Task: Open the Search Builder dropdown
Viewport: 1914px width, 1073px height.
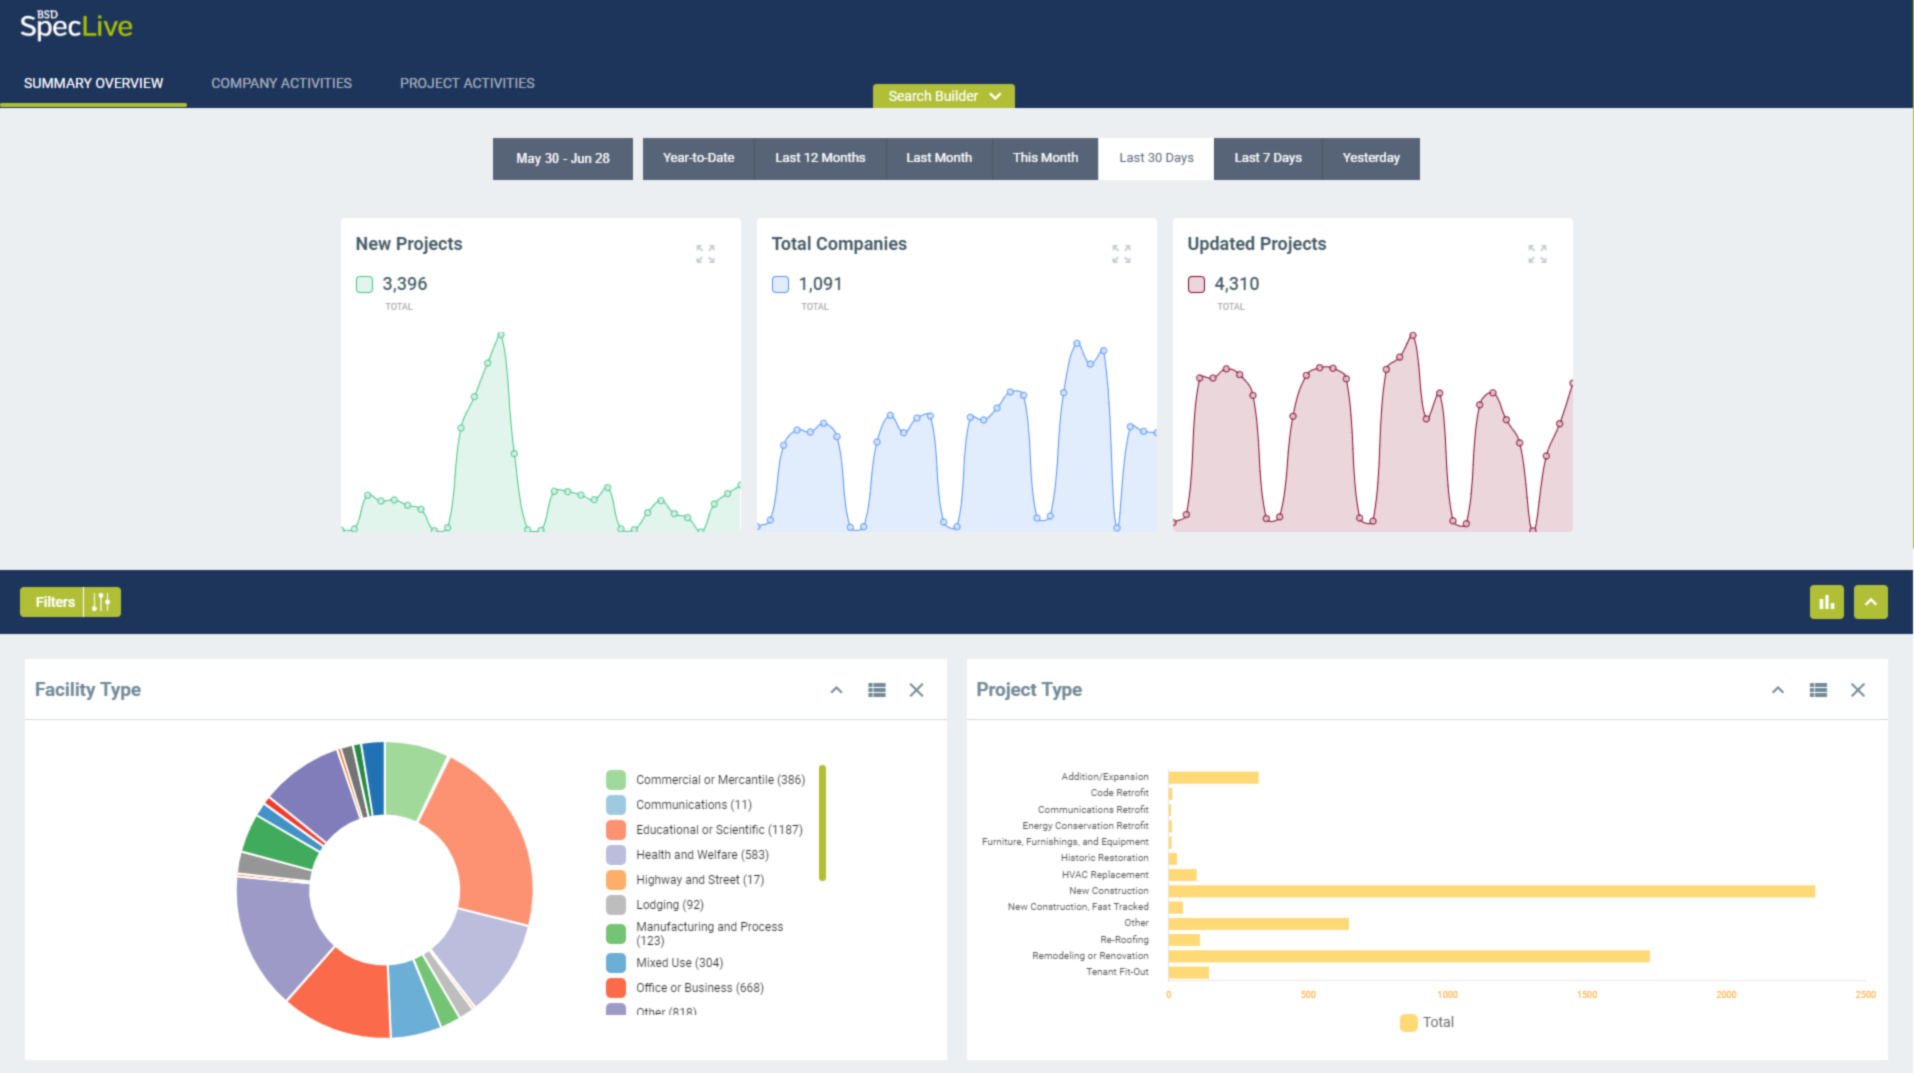Action: 943,96
